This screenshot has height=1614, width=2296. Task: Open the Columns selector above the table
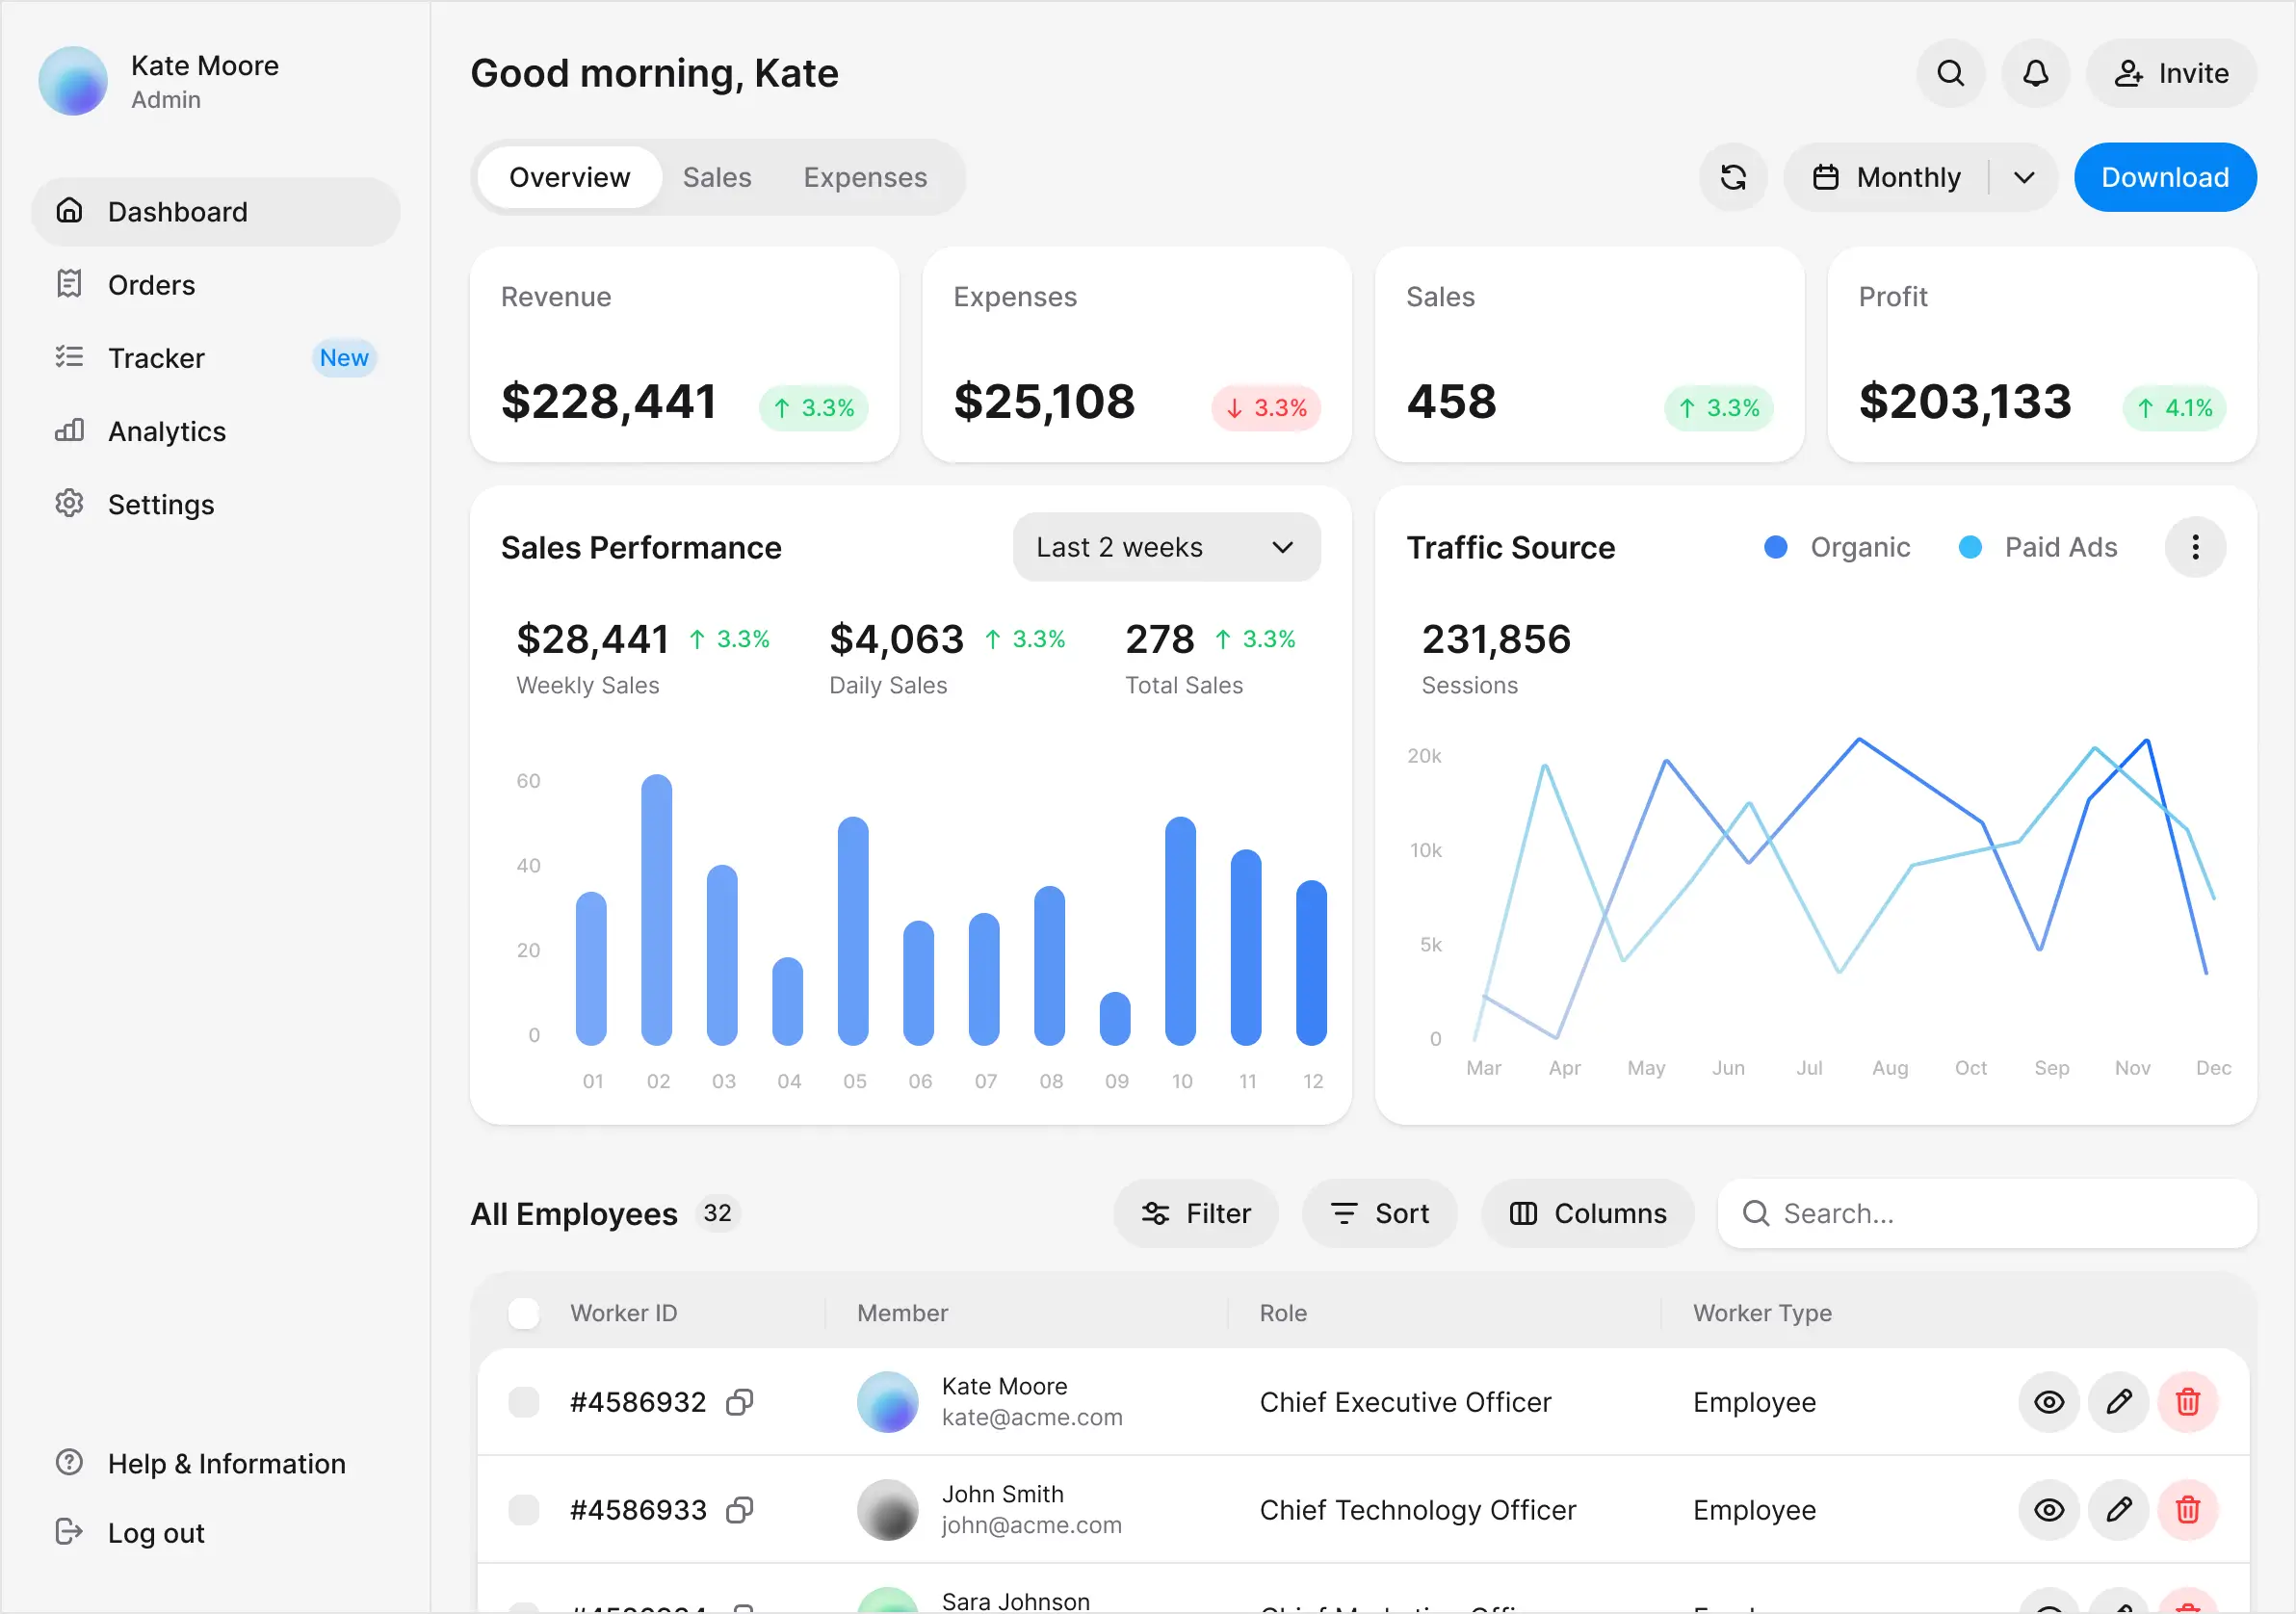point(1586,1213)
